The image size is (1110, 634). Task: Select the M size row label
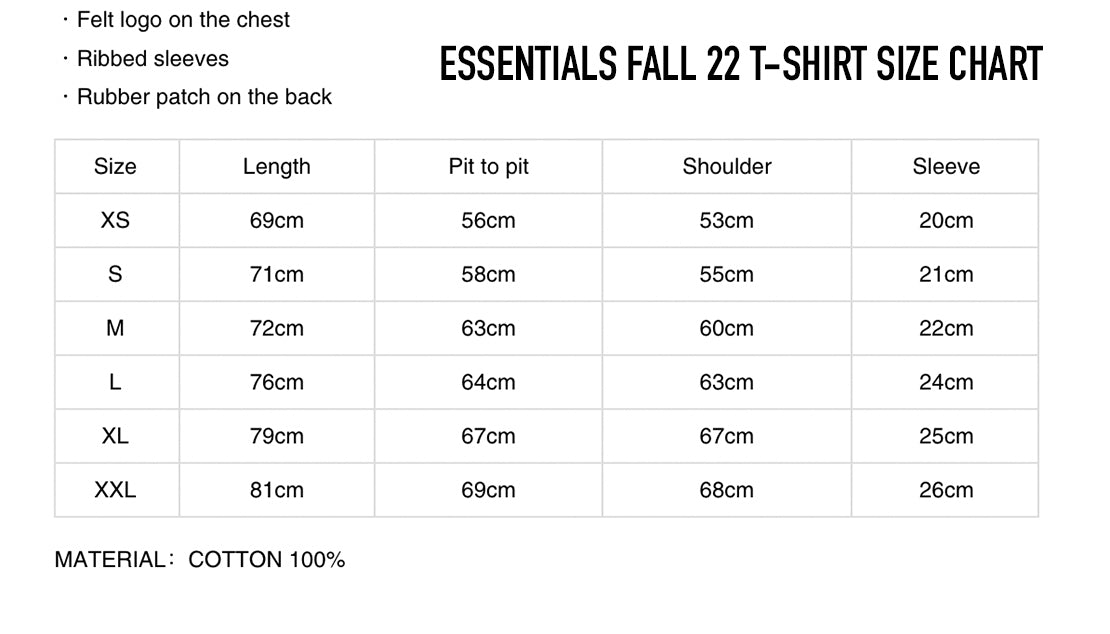[115, 328]
